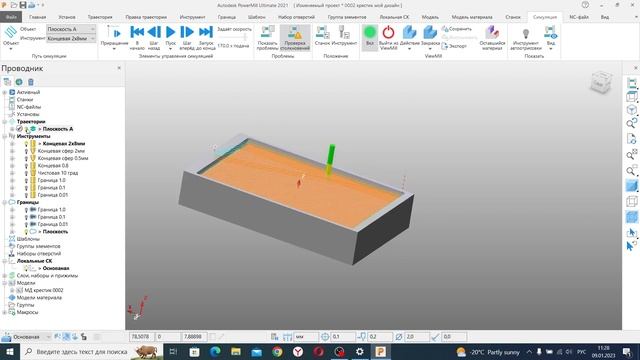Toggle the green ViewMill Вкл button
640x360 pixels.
point(370,37)
